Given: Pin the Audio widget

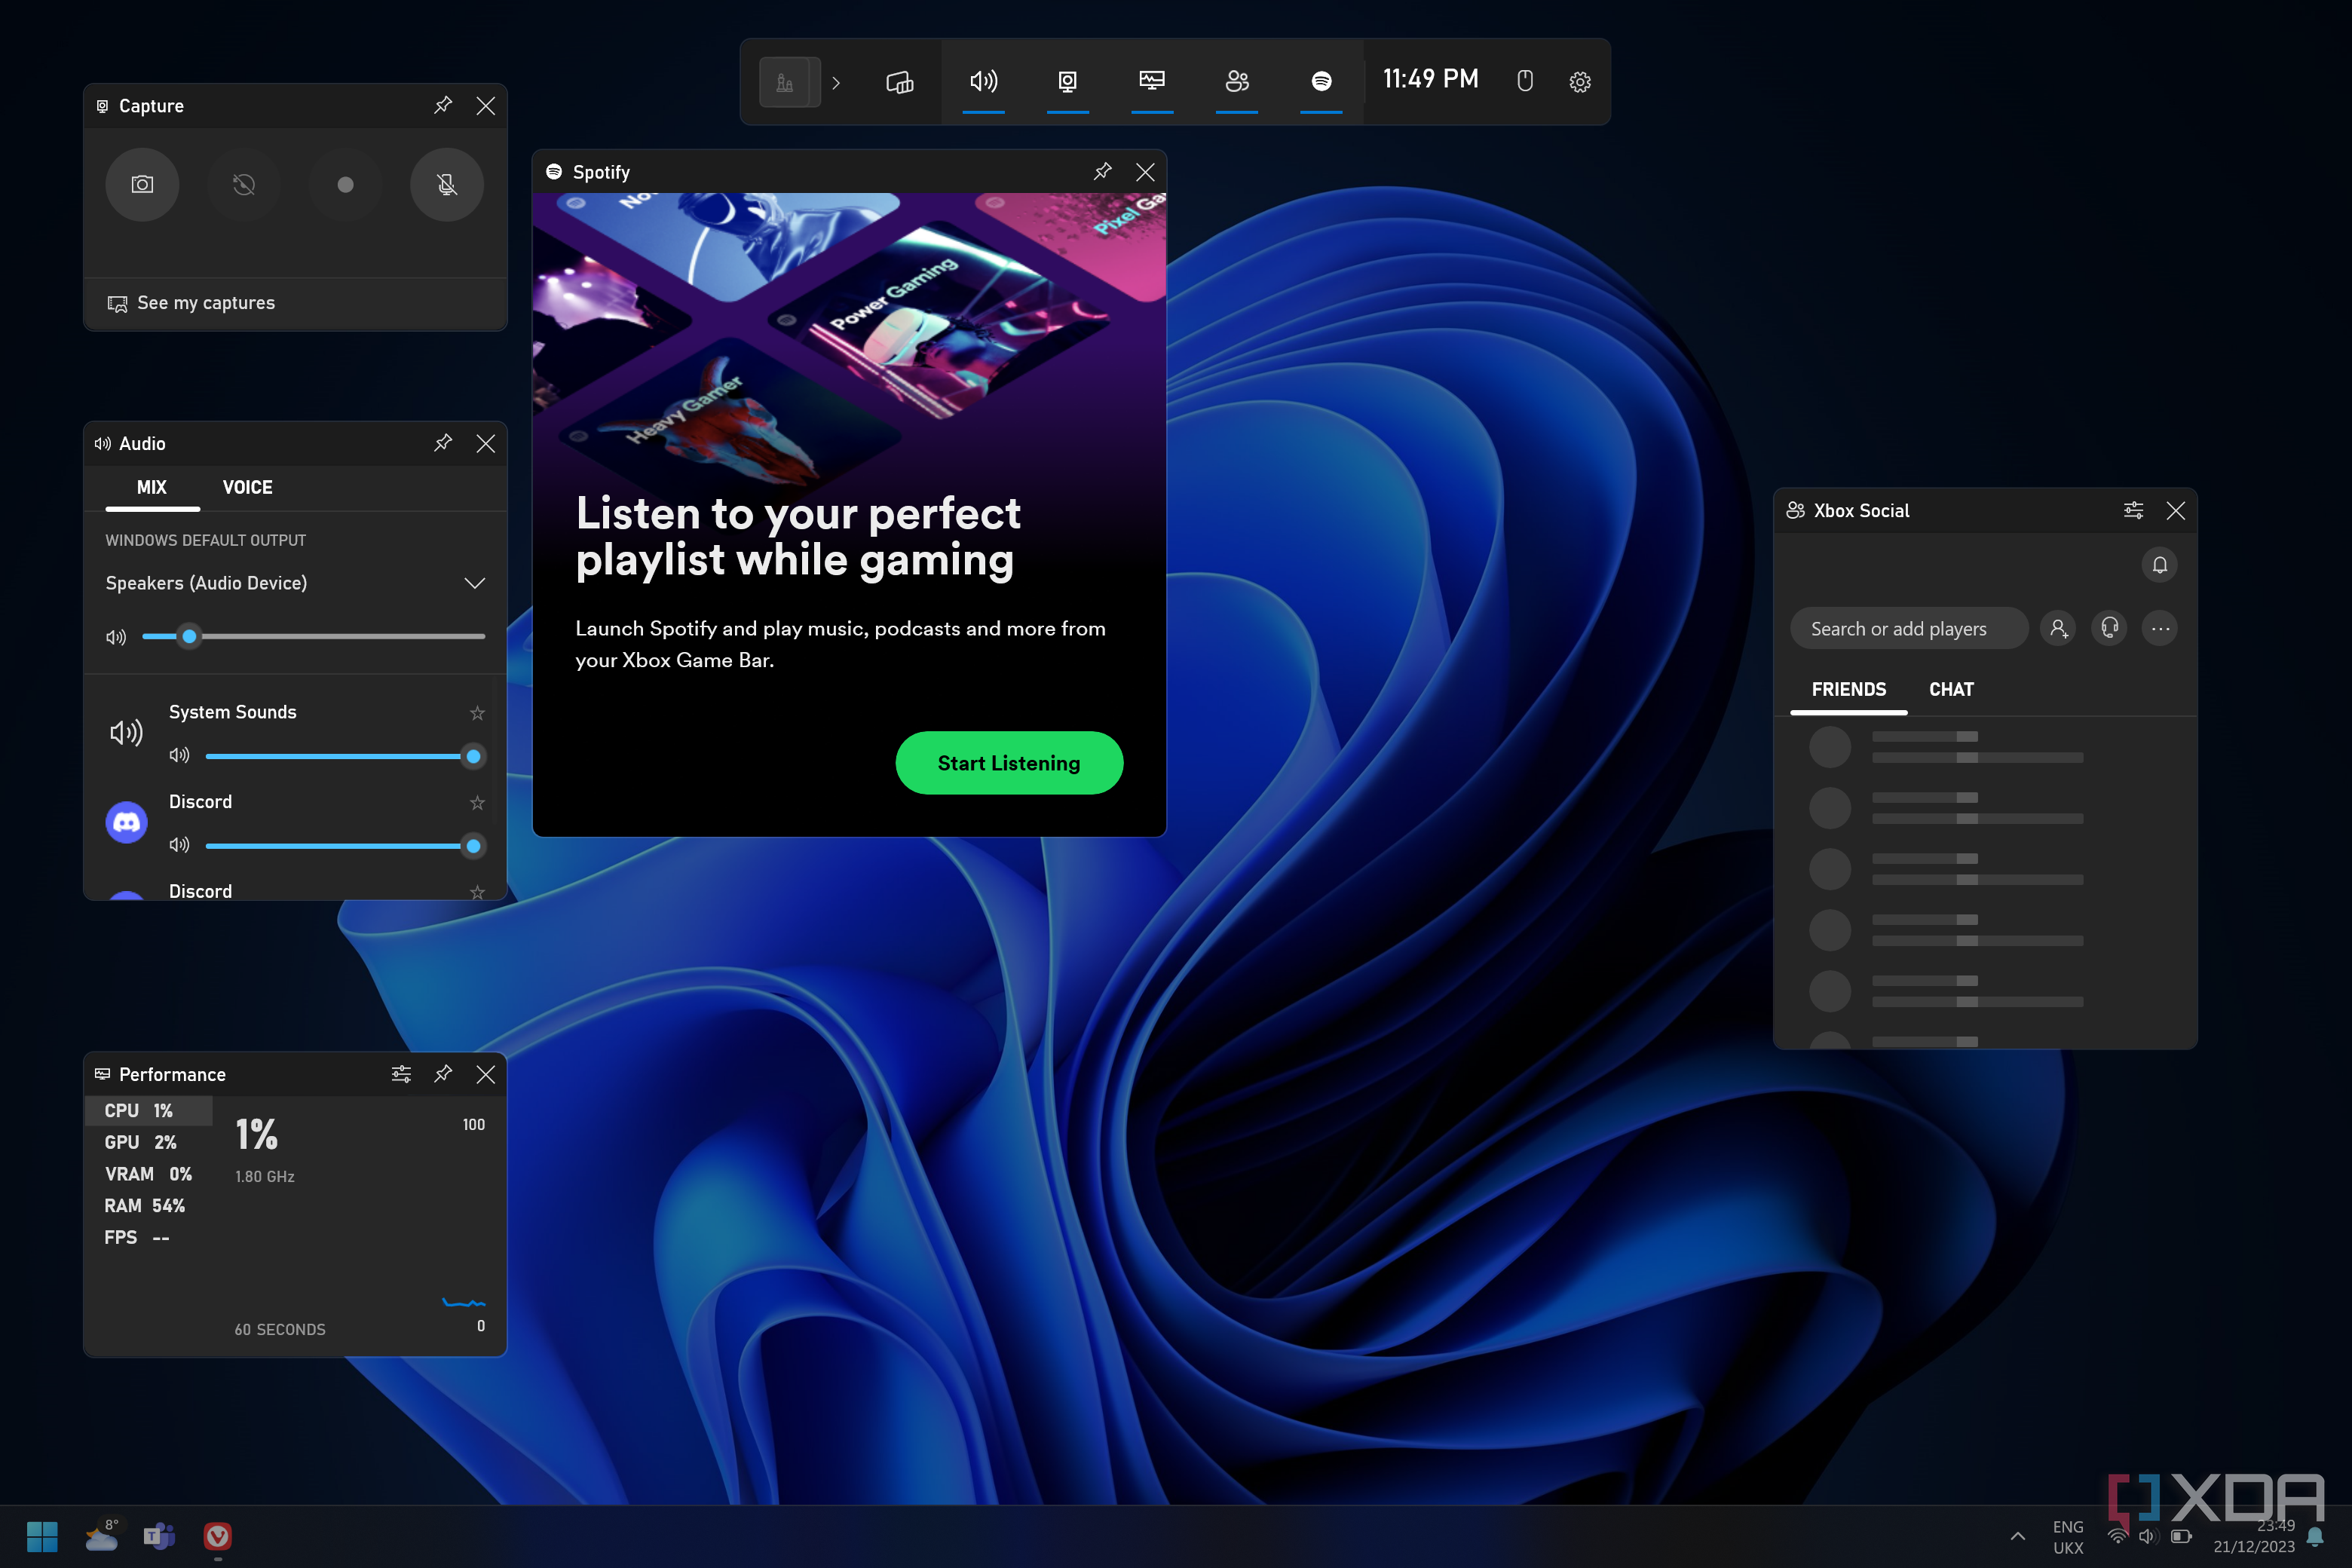Looking at the screenshot, I should click(443, 443).
